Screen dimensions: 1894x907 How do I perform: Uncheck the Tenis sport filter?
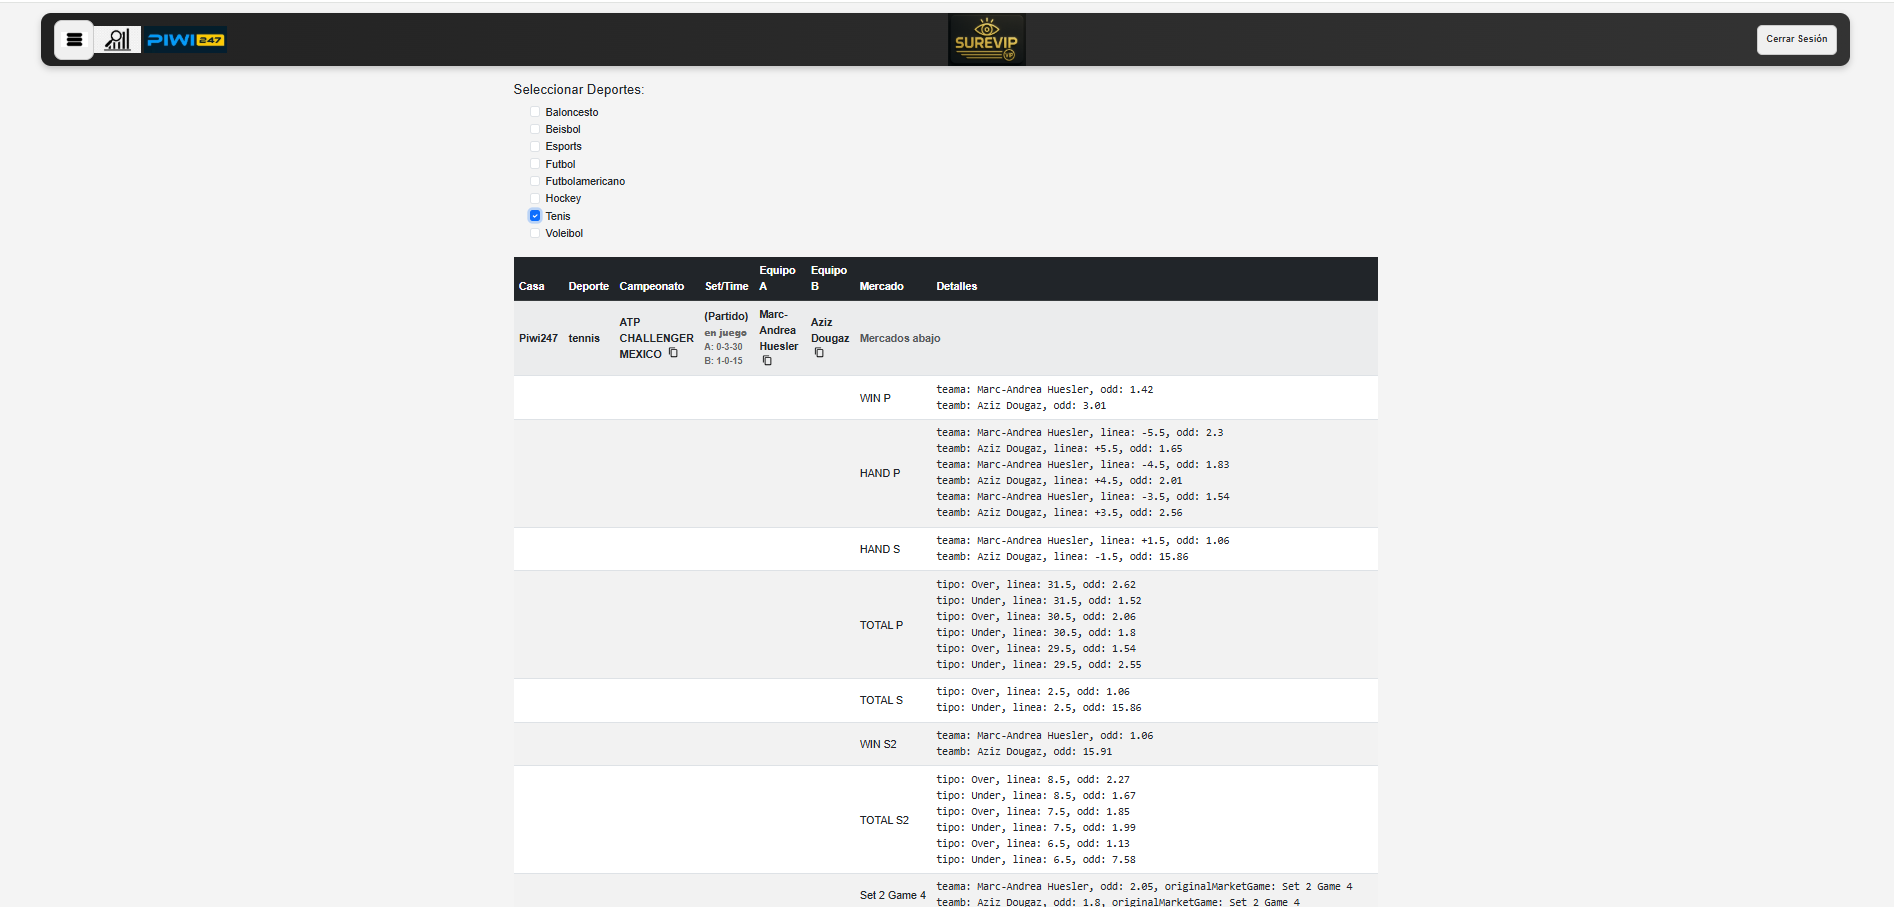tap(535, 215)
